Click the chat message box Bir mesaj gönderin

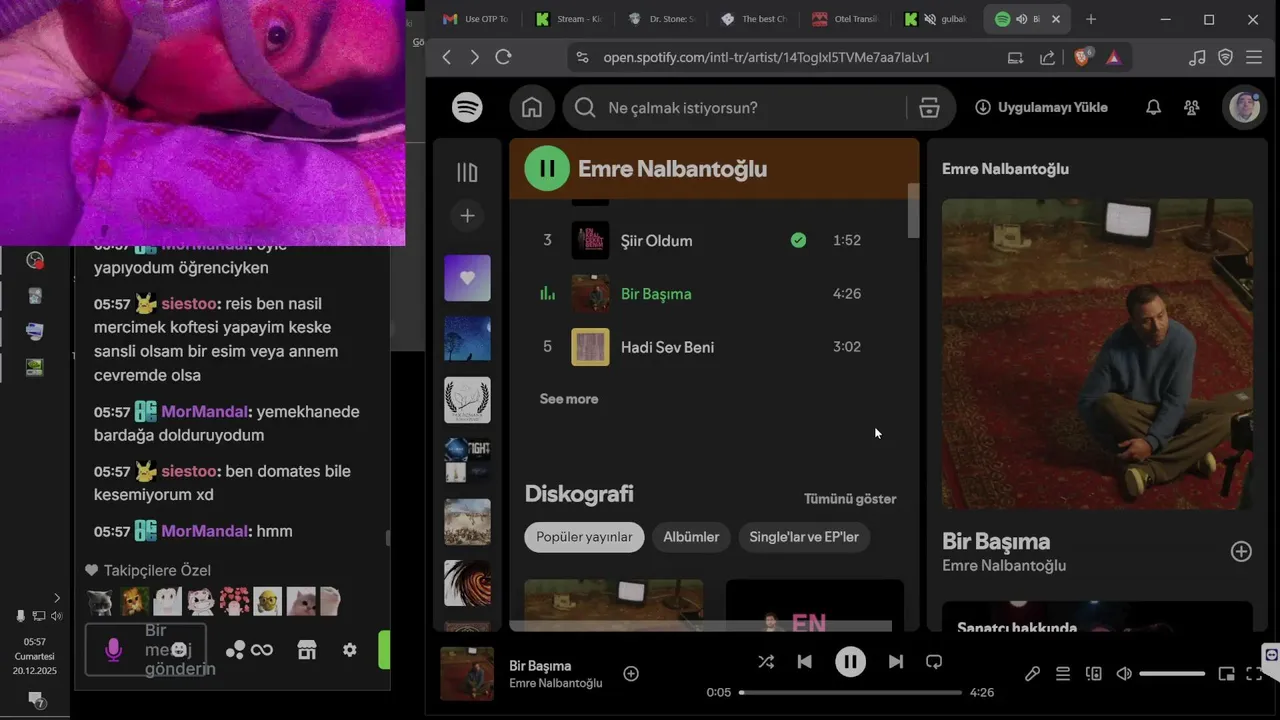point(146,650)
